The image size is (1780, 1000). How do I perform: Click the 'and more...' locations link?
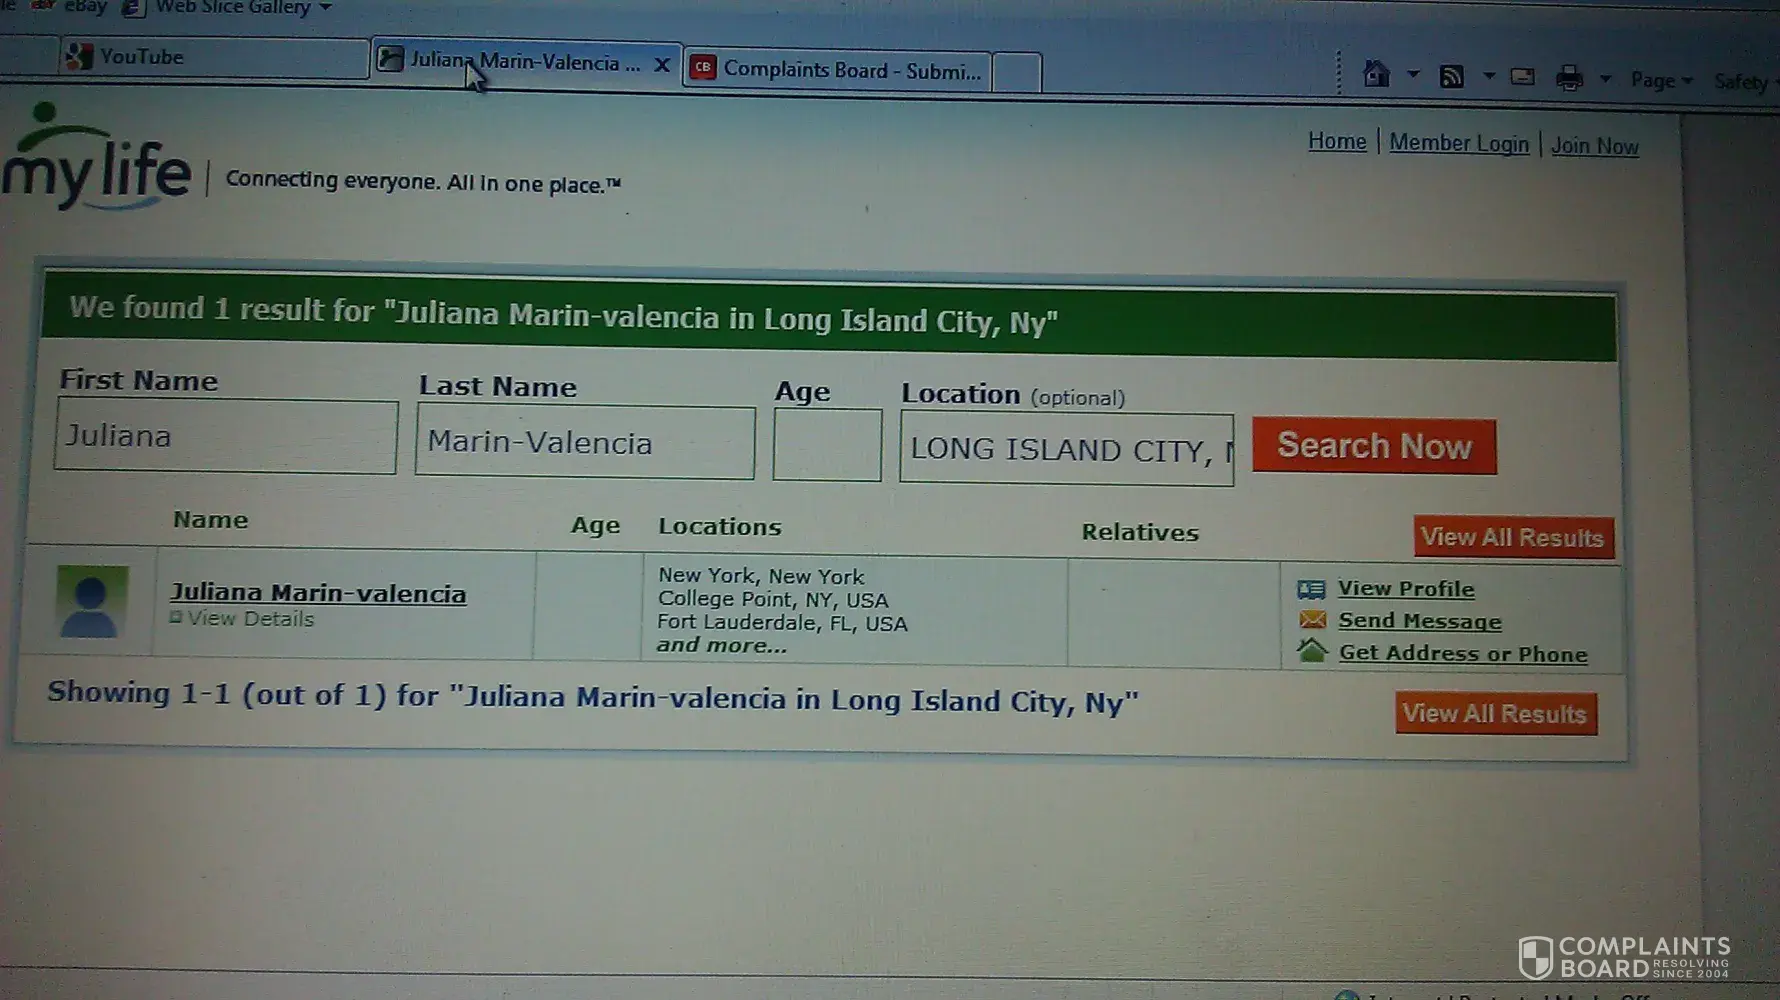coord(722,645)
